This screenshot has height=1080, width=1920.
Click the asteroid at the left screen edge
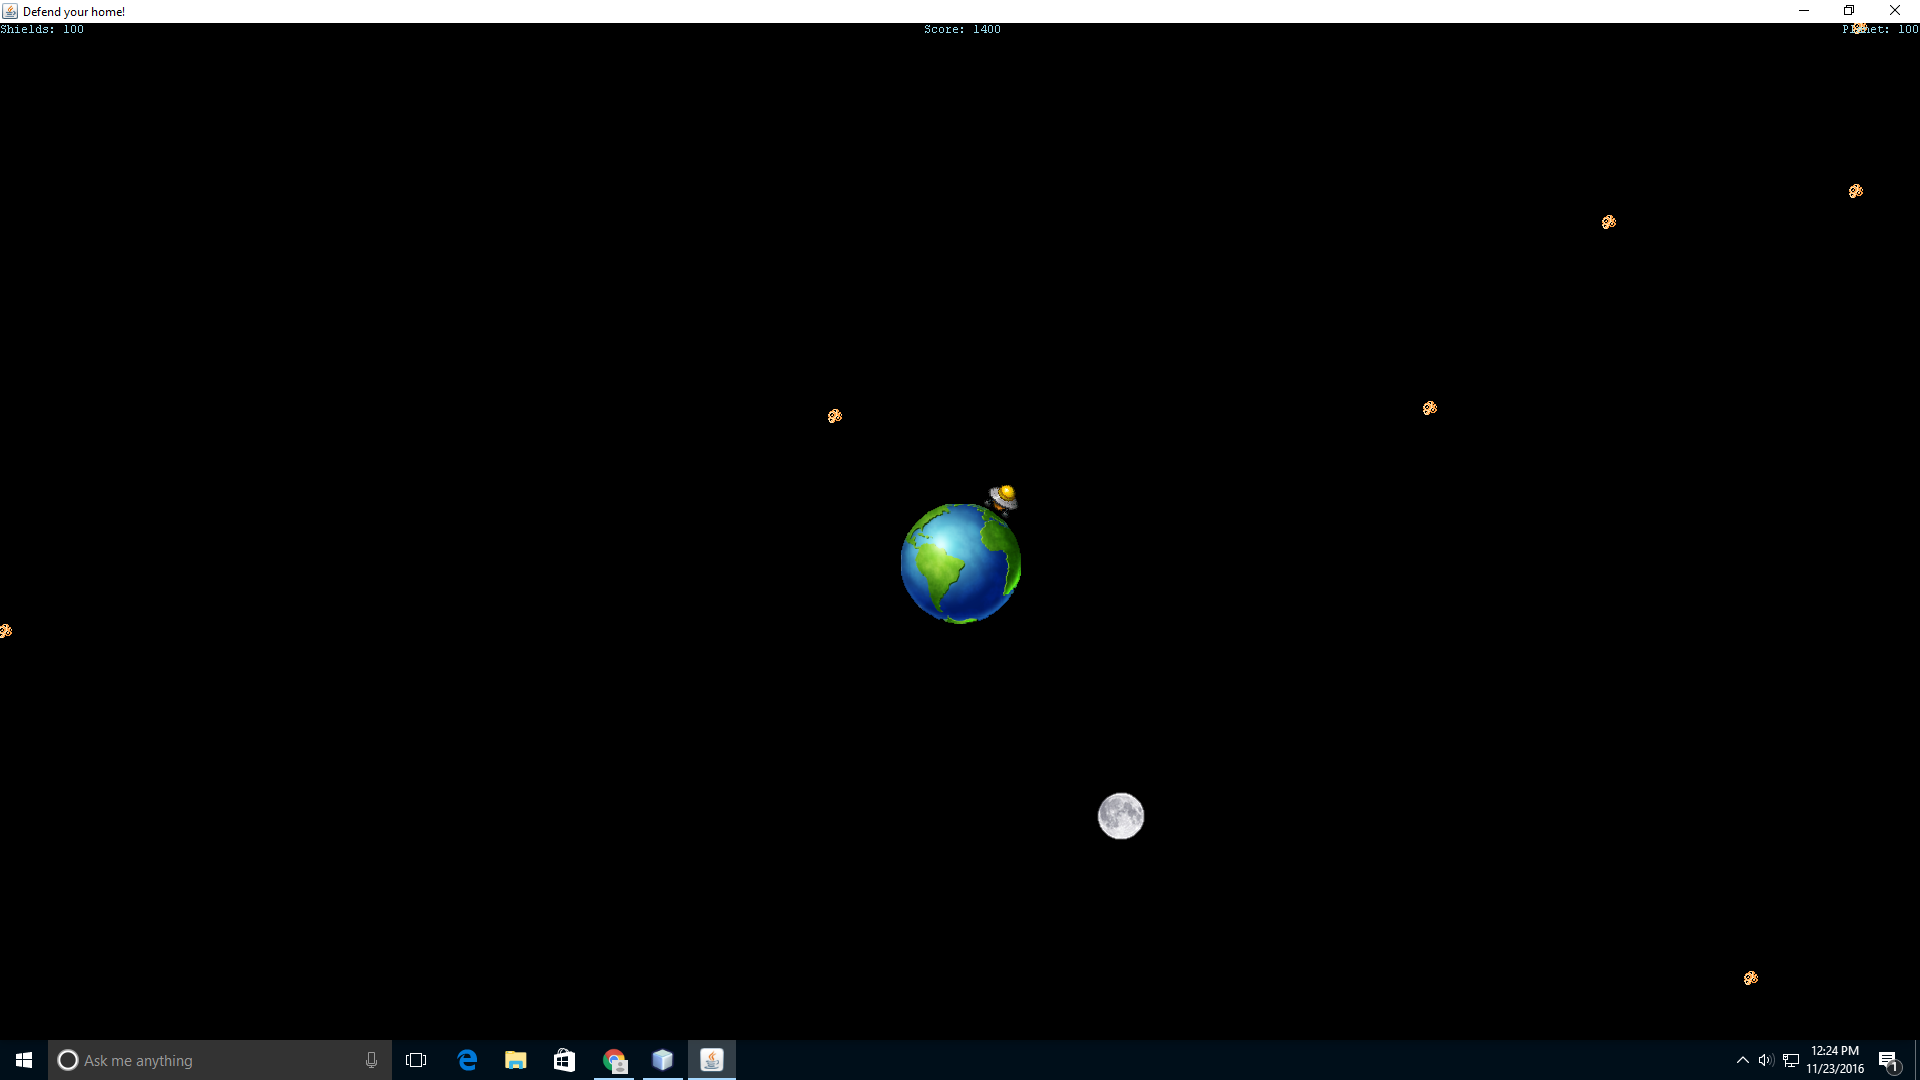tap(5, 631)
